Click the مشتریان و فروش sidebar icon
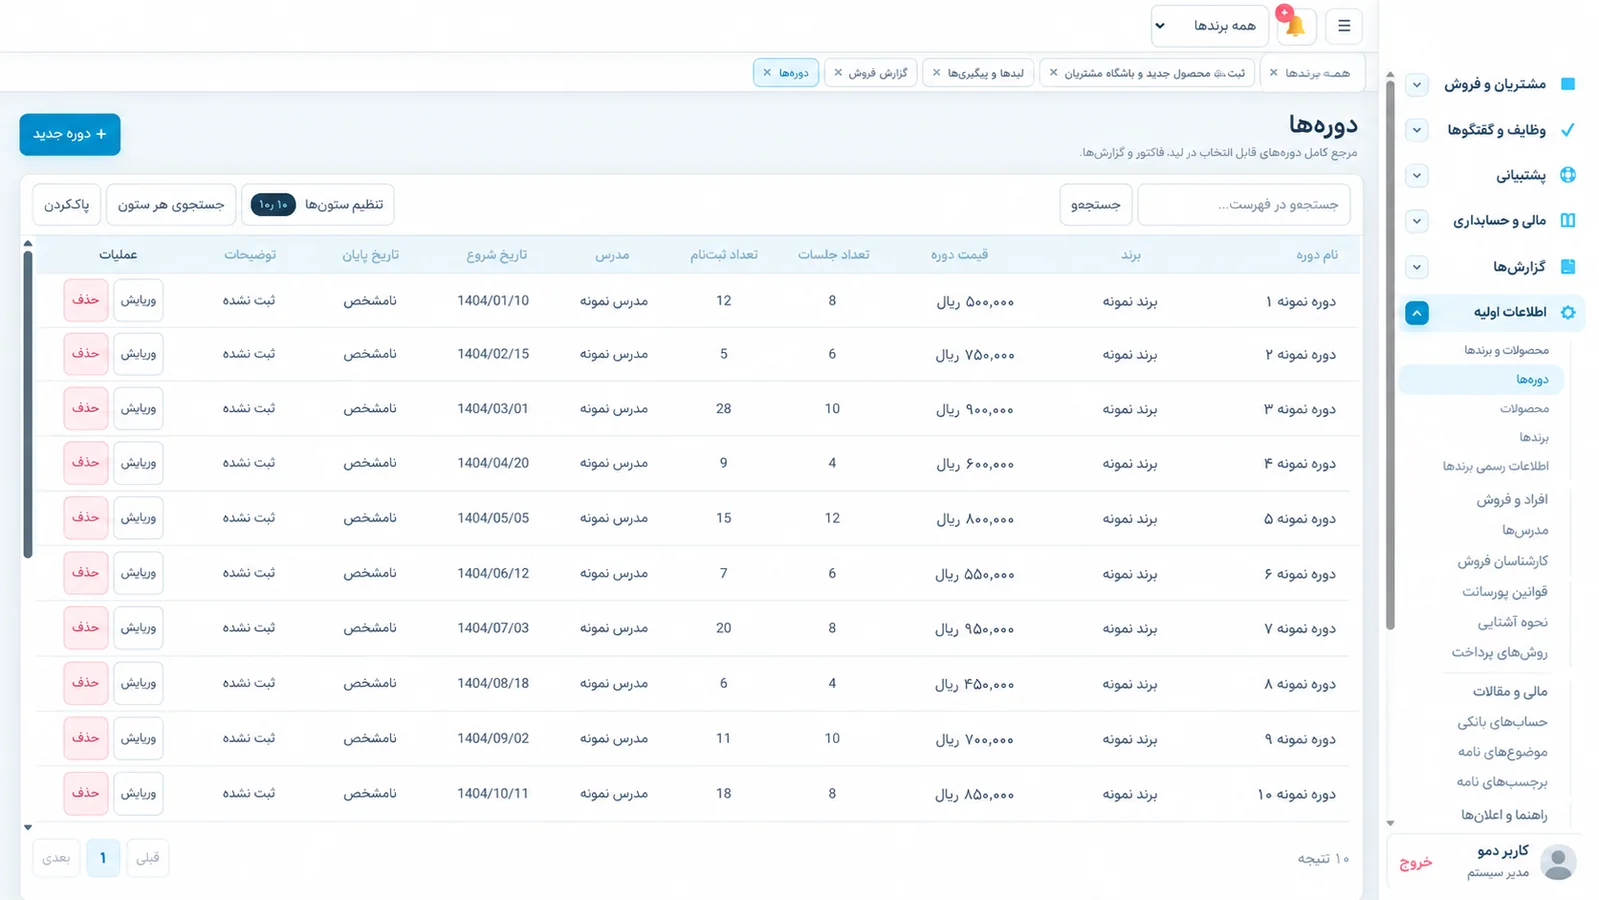This screenshot has height=900, width=1599. [1568, 84]
